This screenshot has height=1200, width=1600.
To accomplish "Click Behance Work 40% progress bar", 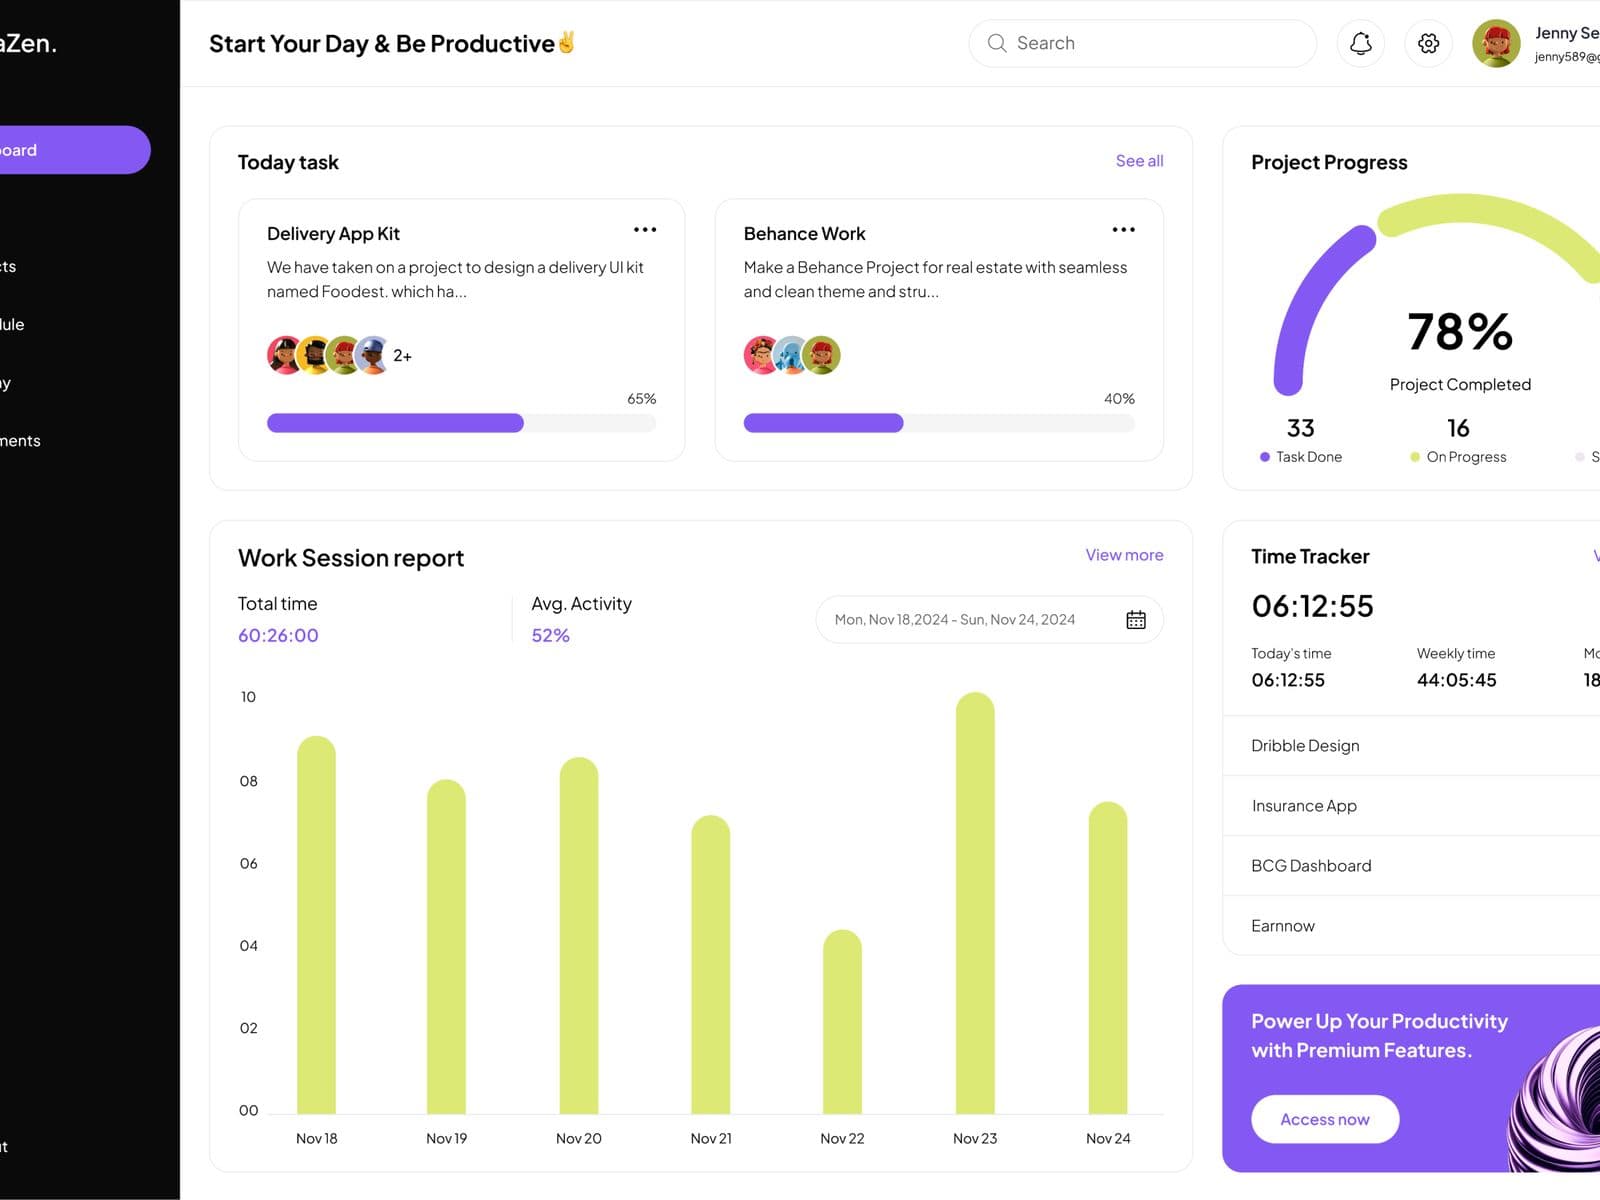I will pyautogui.click(x=939, y=423).
